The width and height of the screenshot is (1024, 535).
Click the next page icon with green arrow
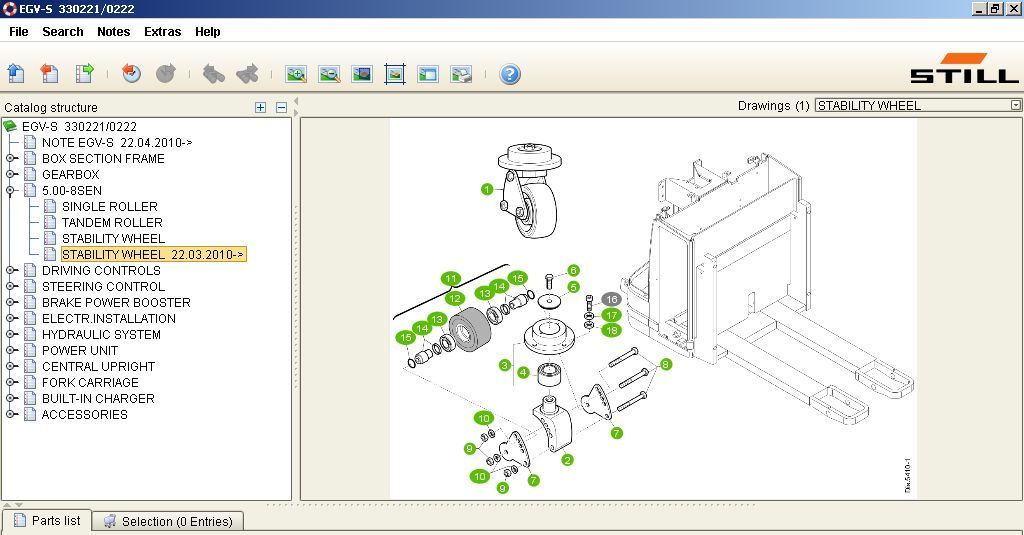(84, 73)
